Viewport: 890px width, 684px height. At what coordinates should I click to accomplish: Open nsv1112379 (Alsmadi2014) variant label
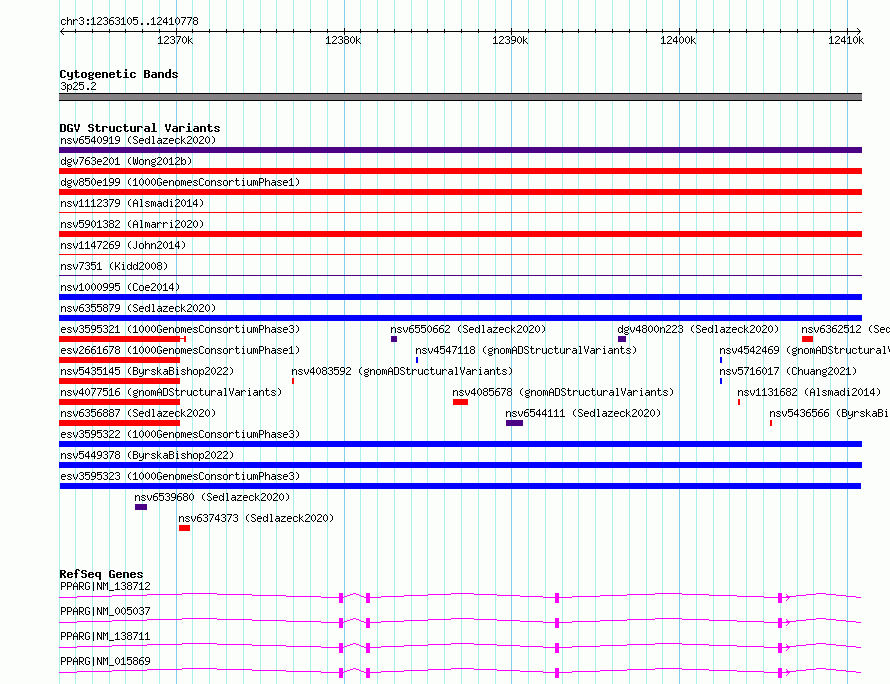pos(132,203)
